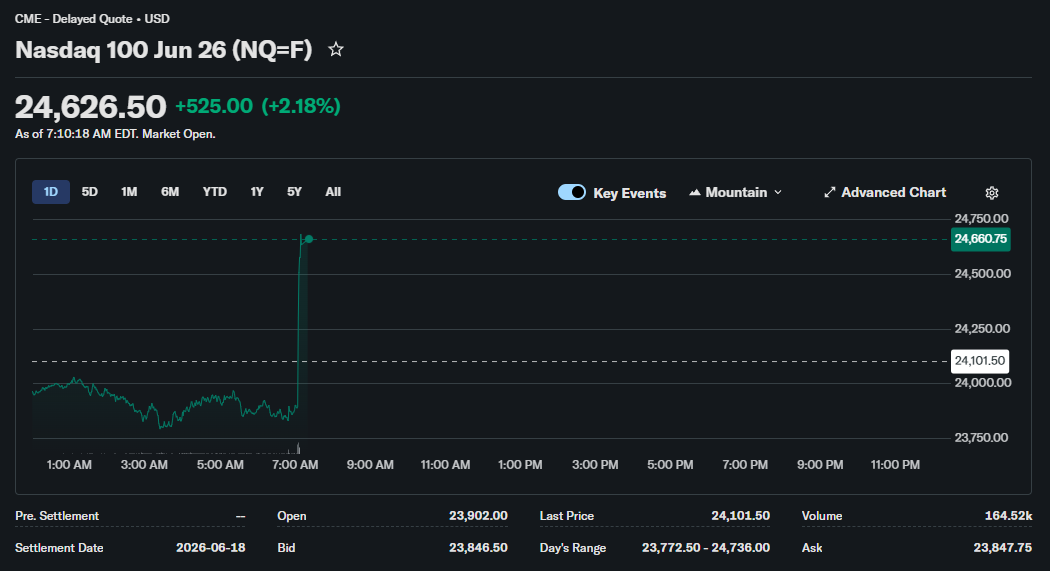Click the main price 24,626.50
This screenshot has width=1050, height=571.
point(90,107)
